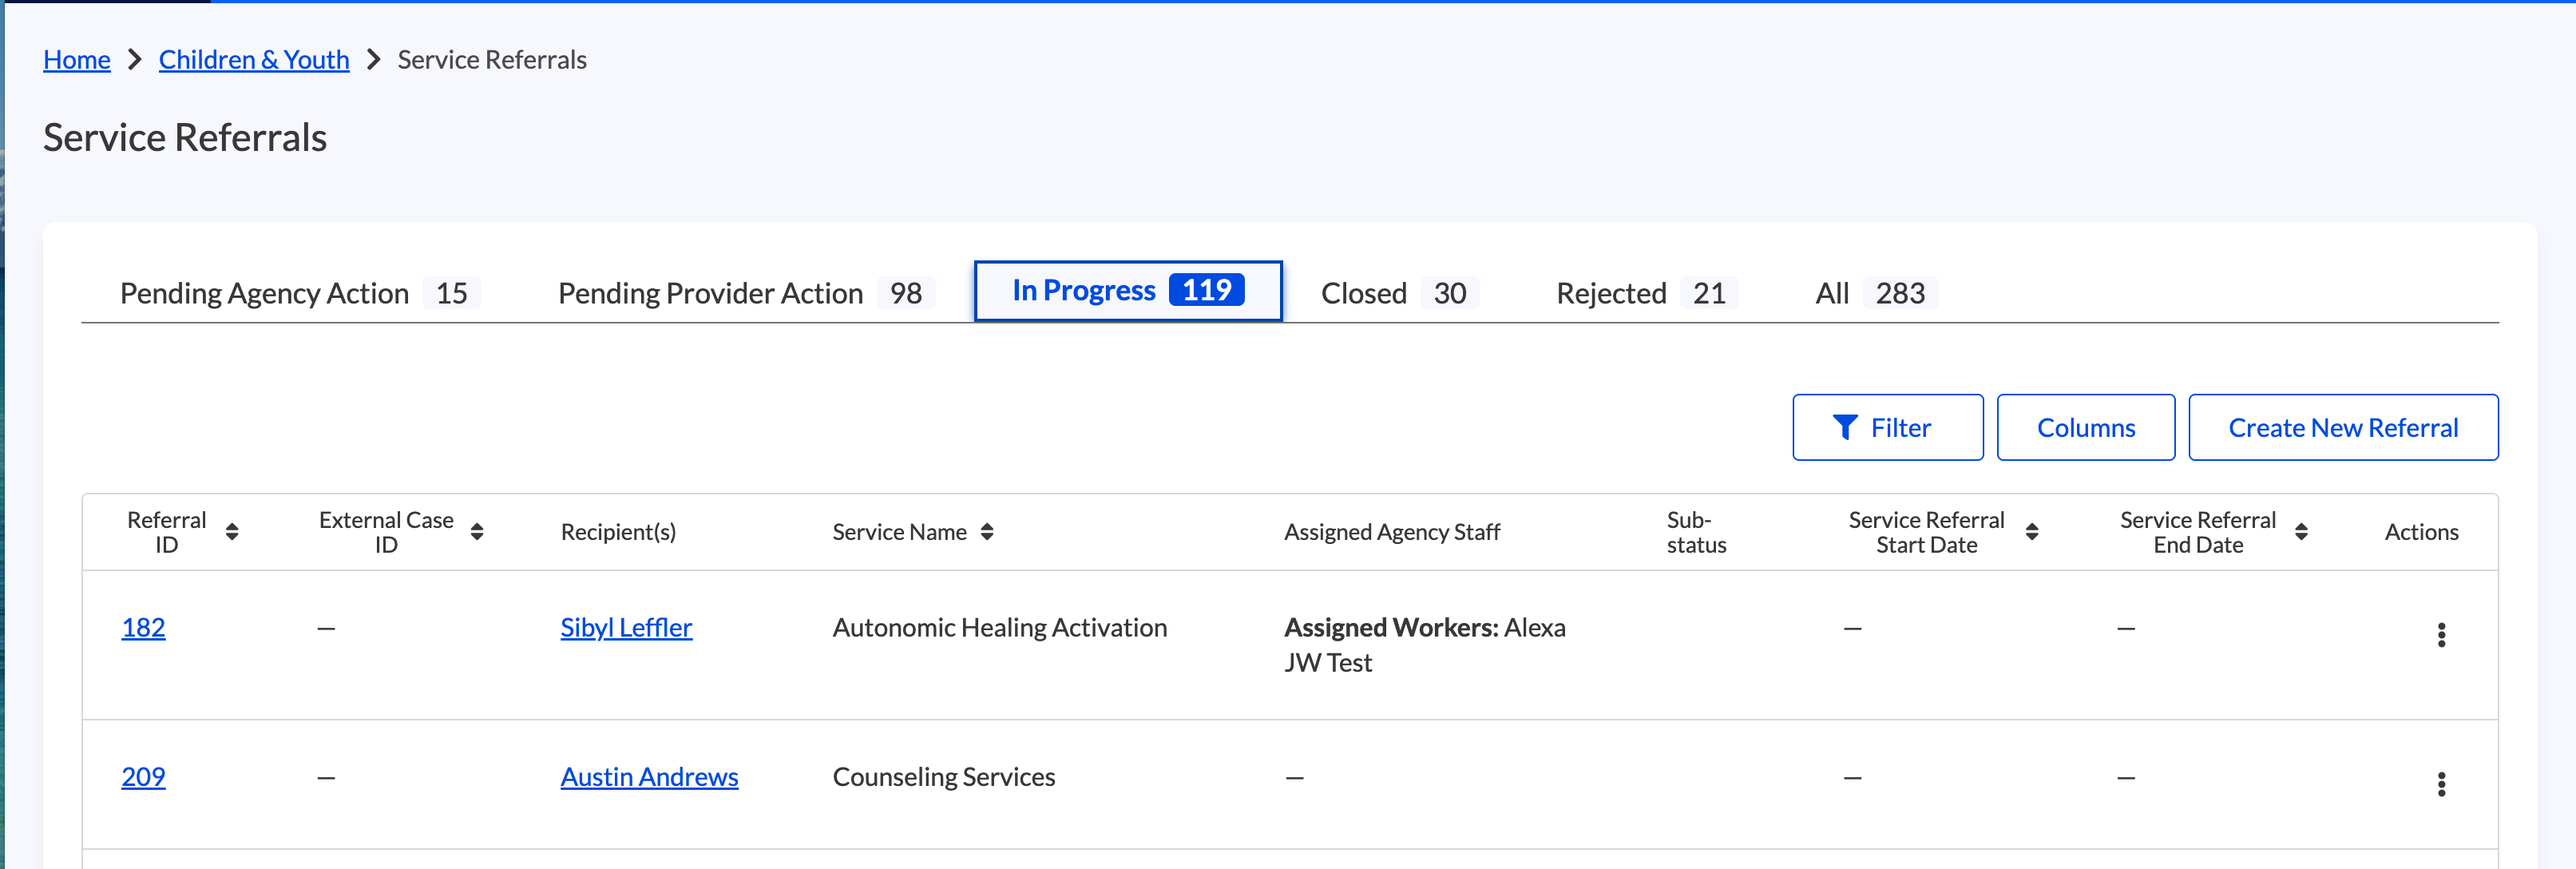Open the Columns chooser
Screen dimensions: 2576x869
(x=2085, y=428)
